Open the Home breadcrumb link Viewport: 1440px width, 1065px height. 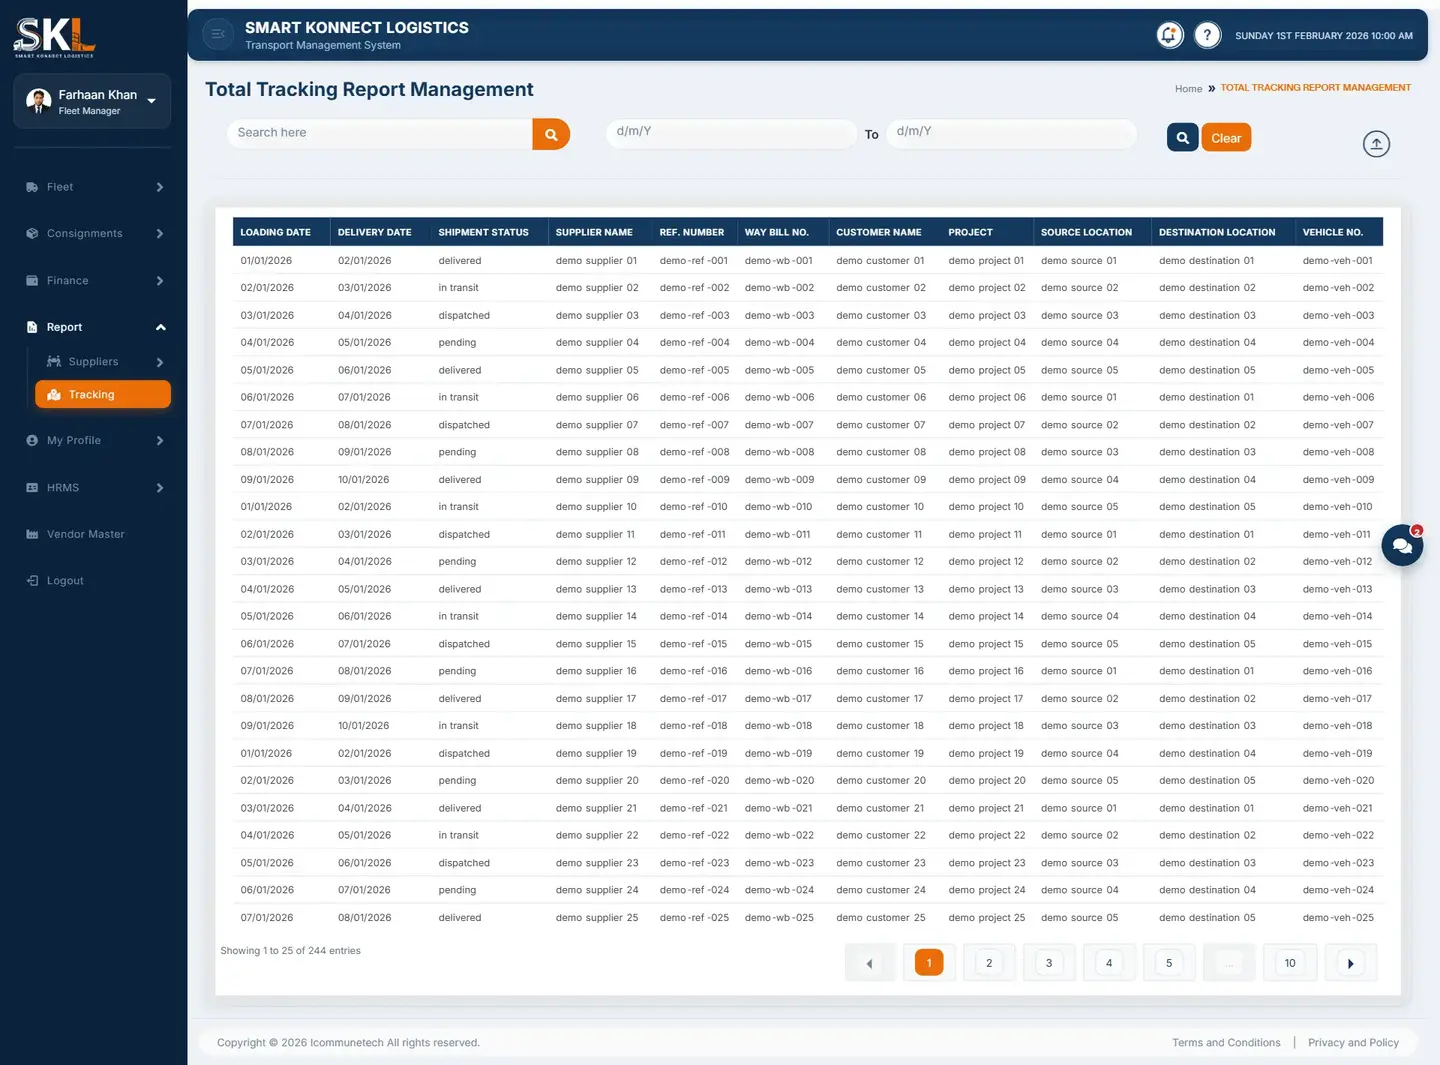pos(1189,89)
